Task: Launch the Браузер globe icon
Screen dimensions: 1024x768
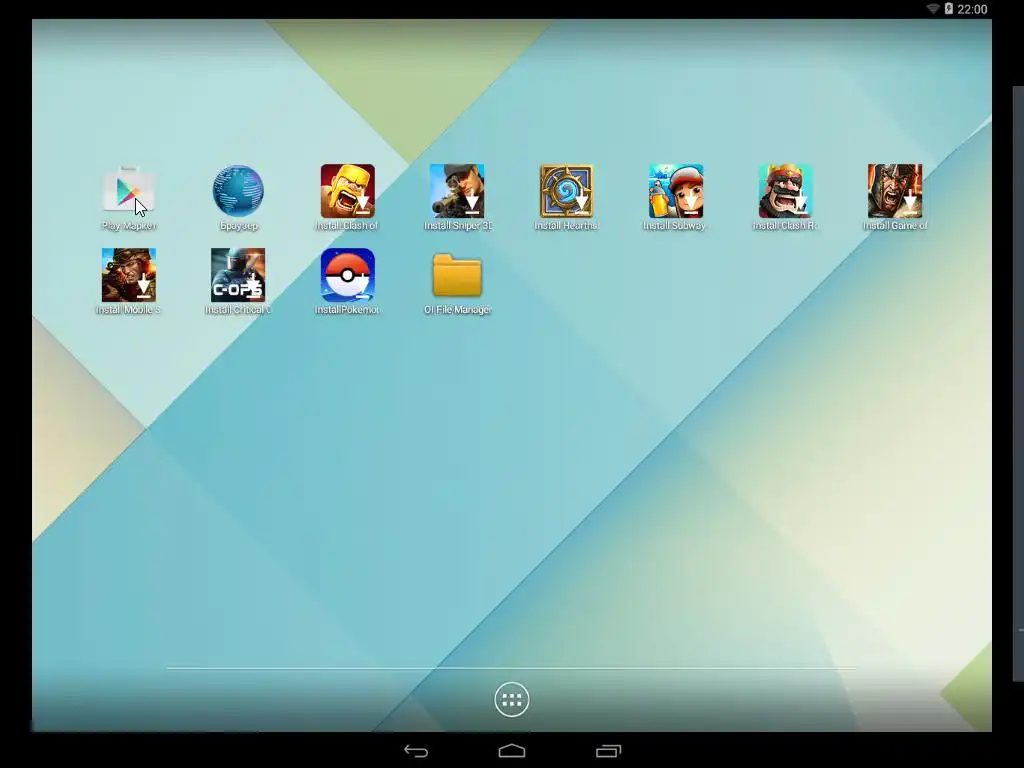Action: (238, 190)
